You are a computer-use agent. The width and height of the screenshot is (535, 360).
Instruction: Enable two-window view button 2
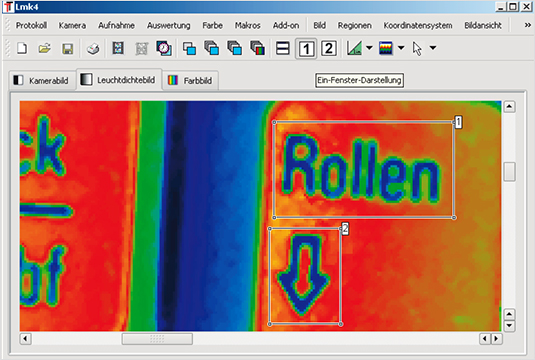[329, 48]
